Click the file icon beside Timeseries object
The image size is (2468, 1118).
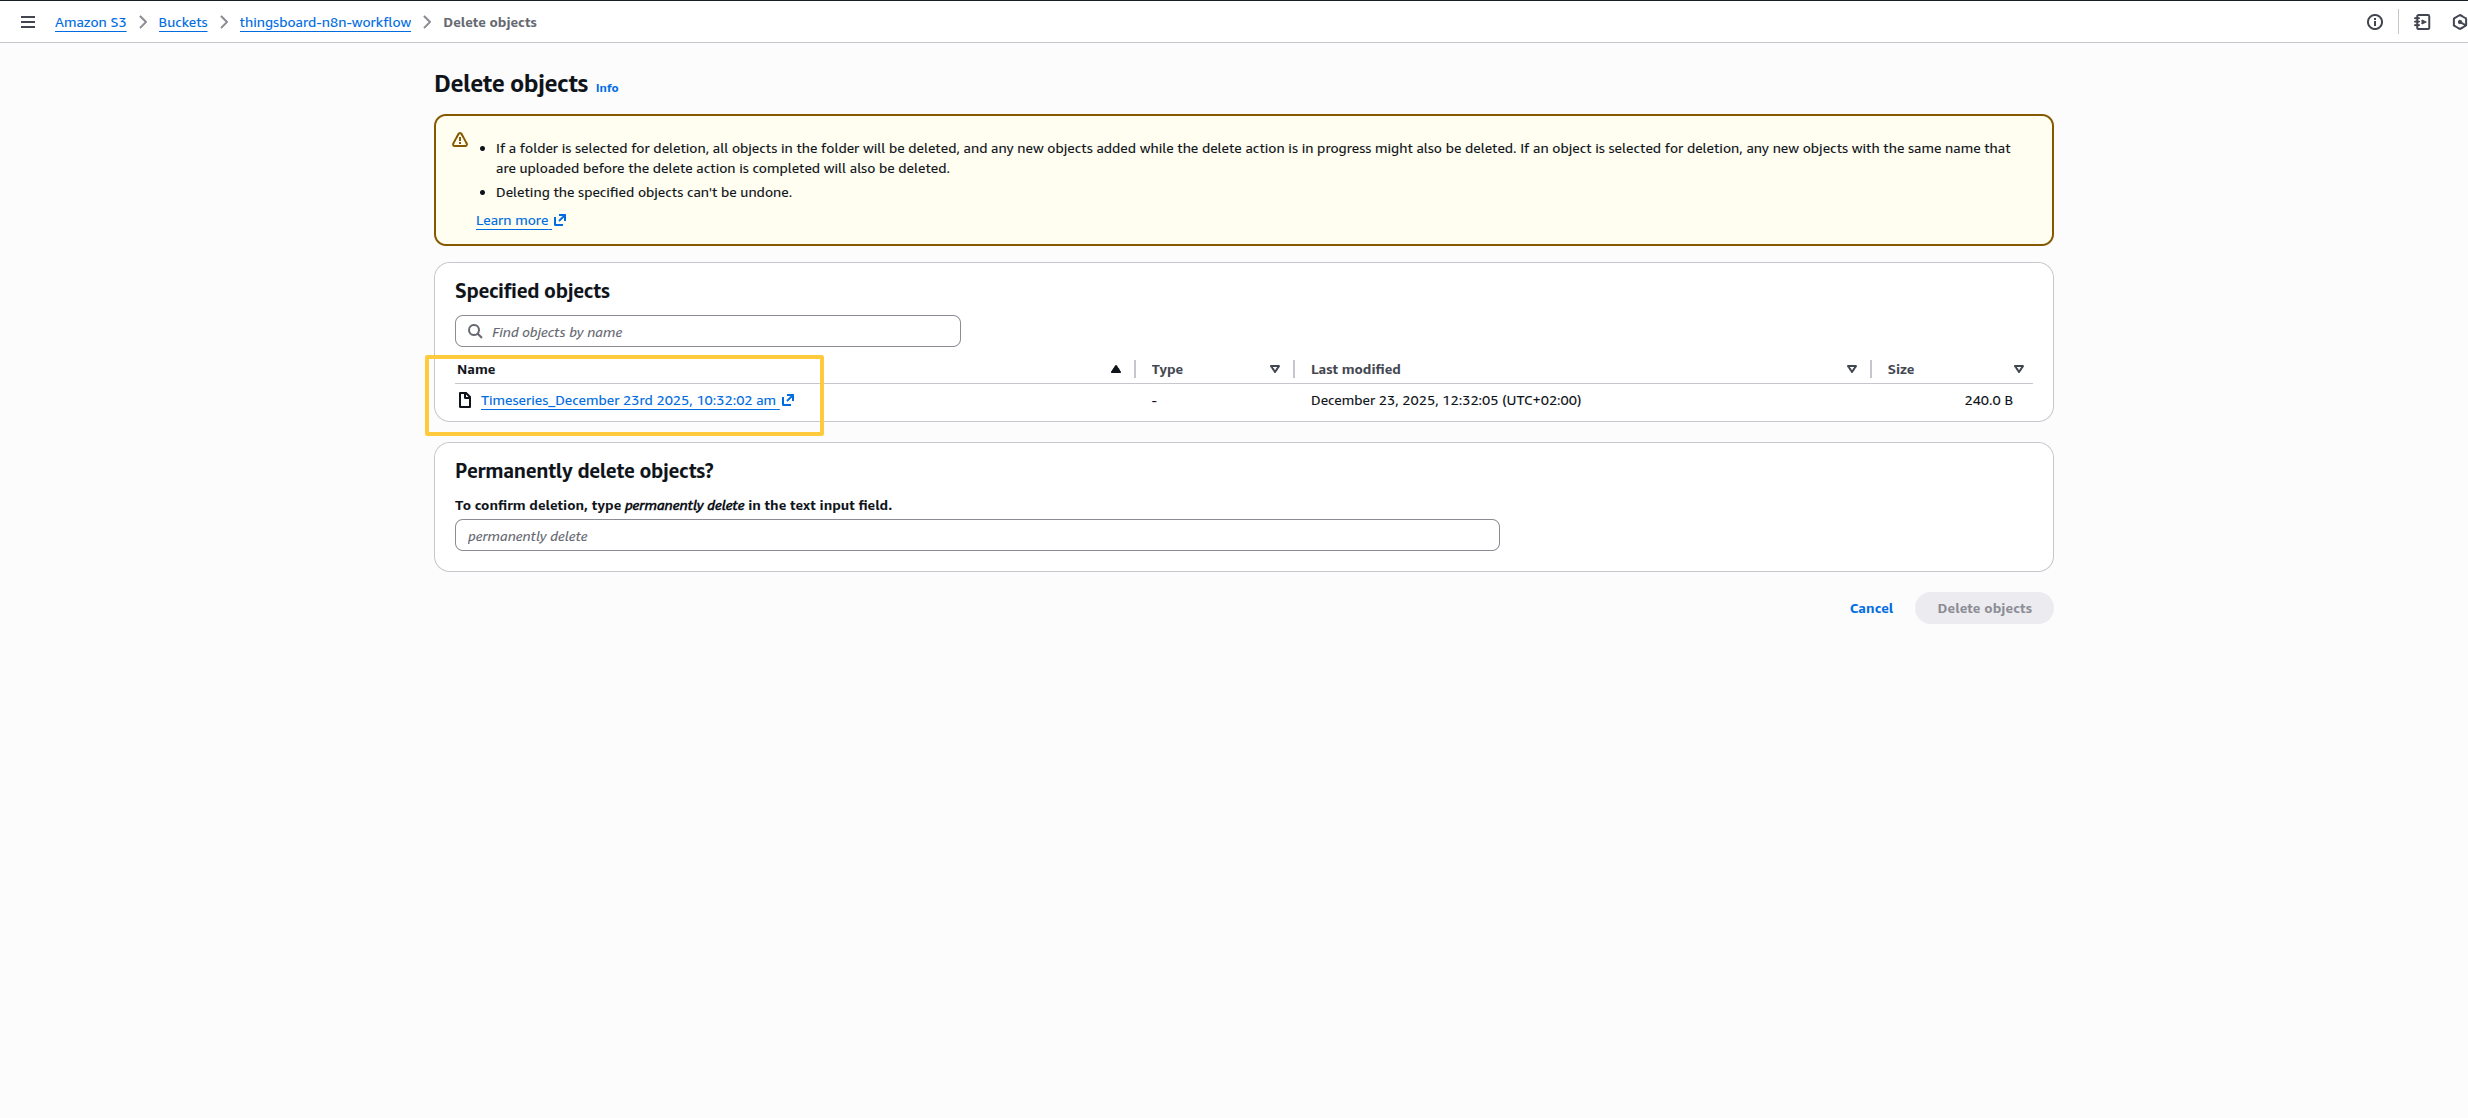pyautogui.click(x=465, y=400)
